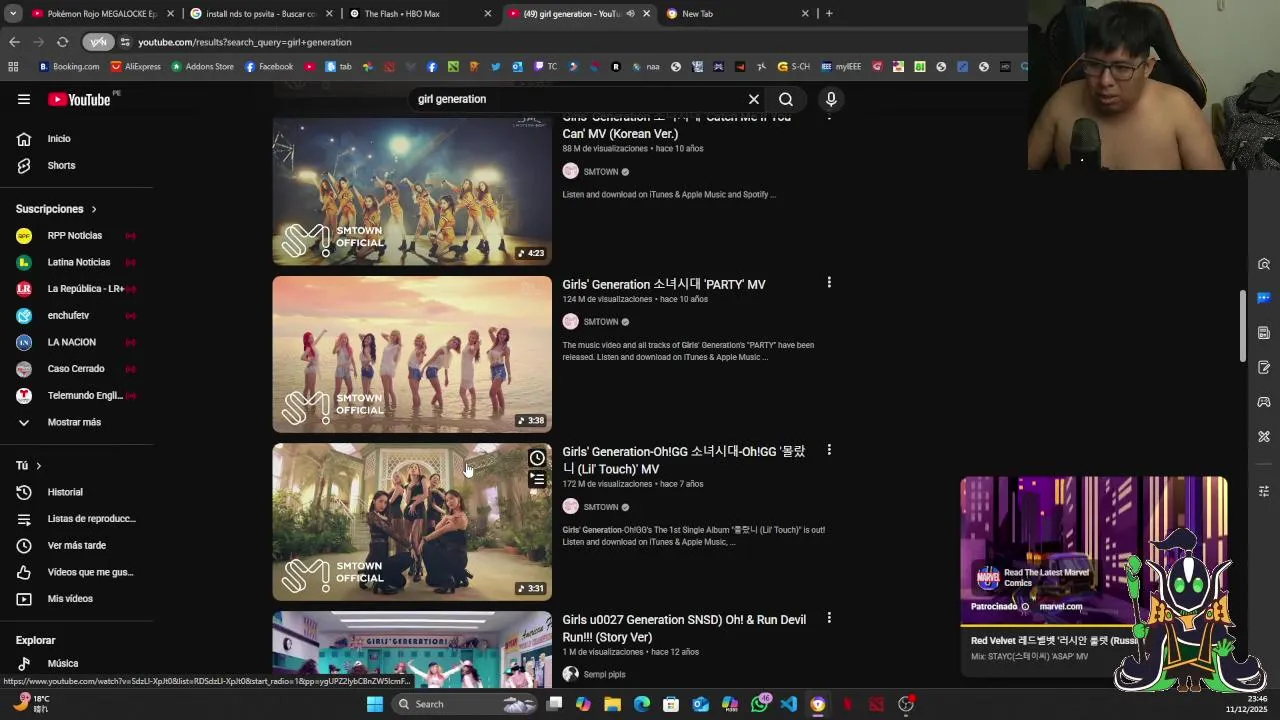Open Addons Store bookmark

(203, 67)
